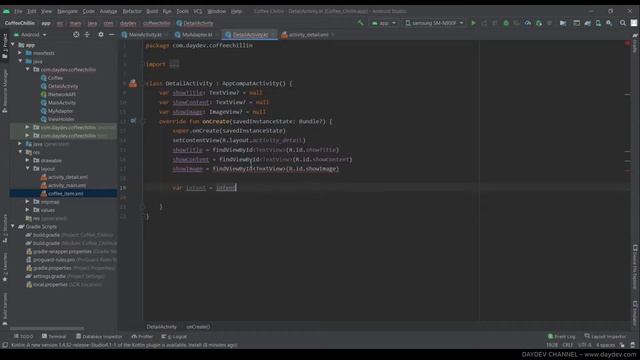Click the Search Everywhere magnifier icon
Viewport: 640px width, 360px height.
[623, 23]
